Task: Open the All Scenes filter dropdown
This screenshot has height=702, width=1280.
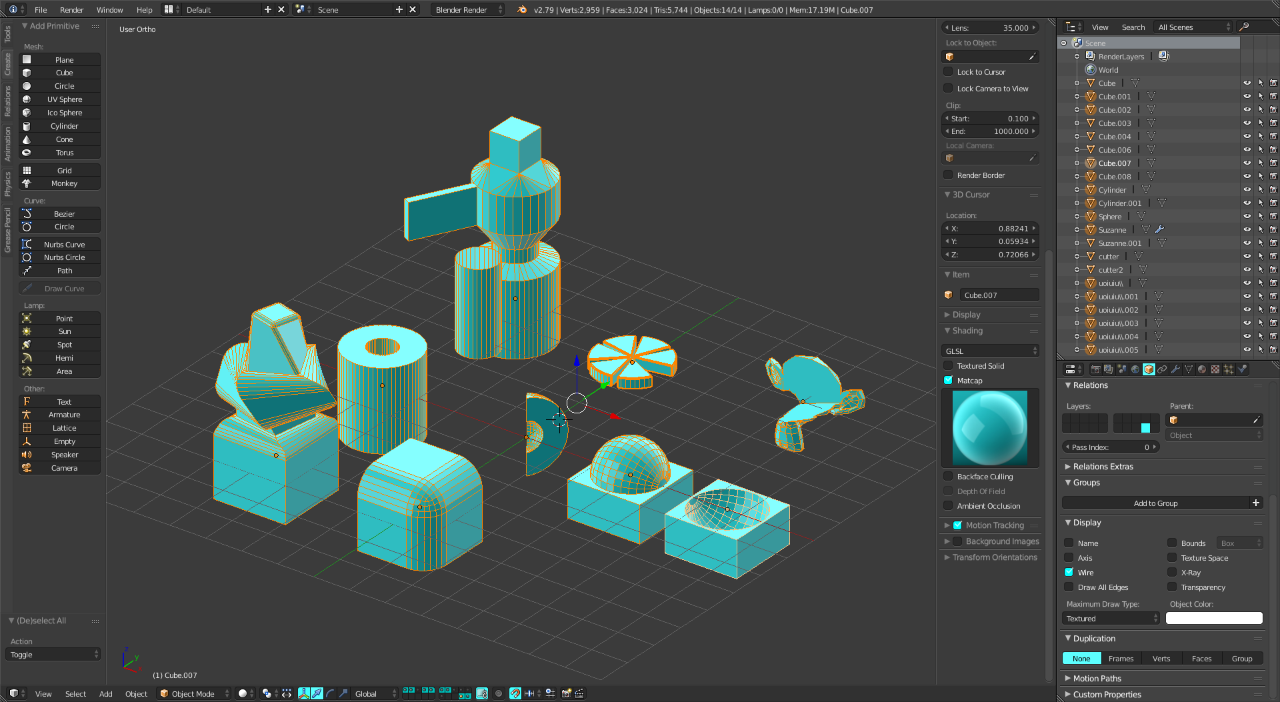Action: (x=1192, y=27)
